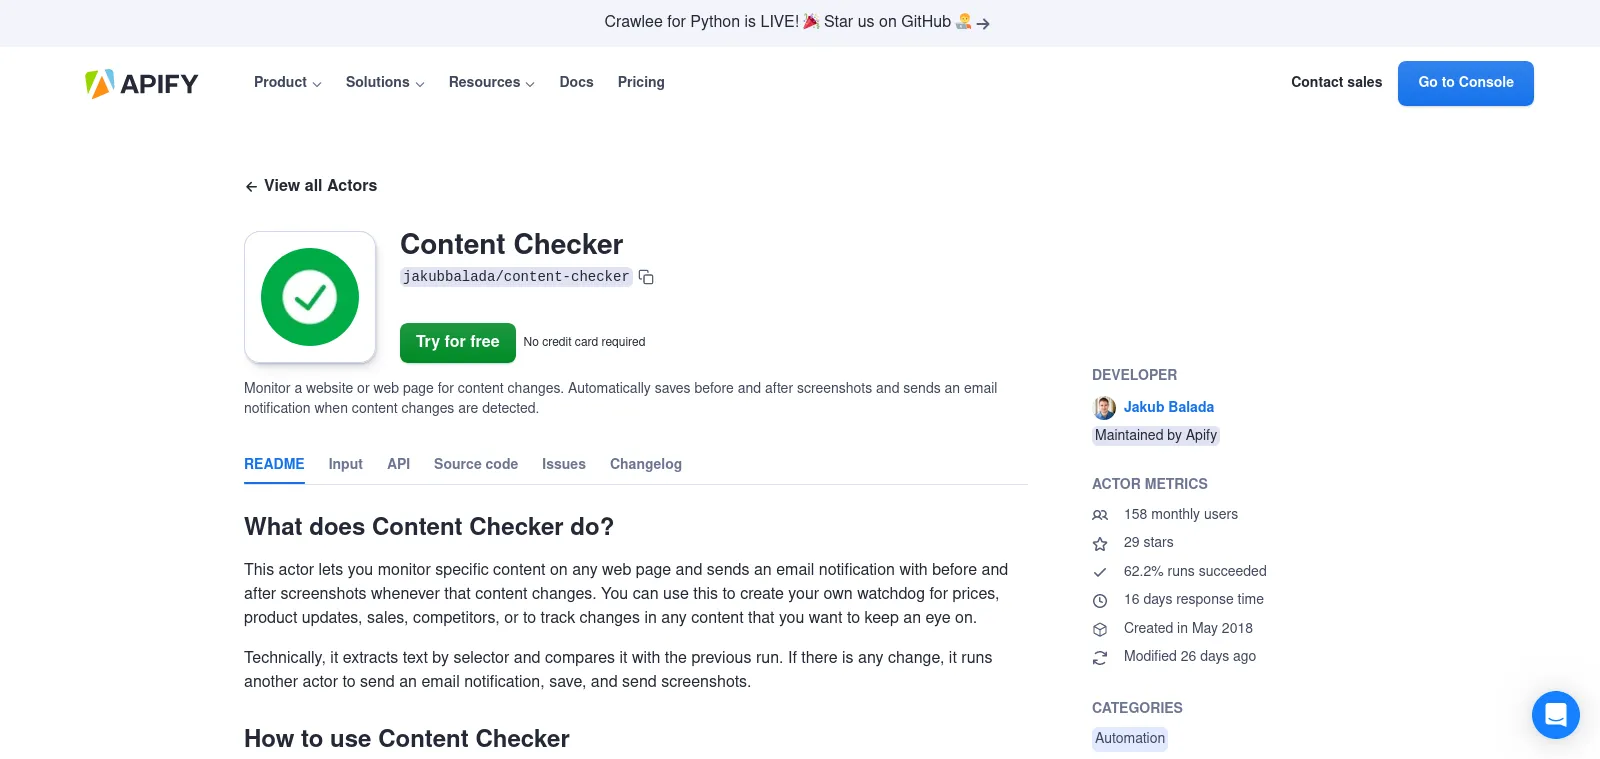Click Jakub Balada's avatar picture
Image resolution: width=1600 pixels, height=759 pixels.
pos(1104,407)
